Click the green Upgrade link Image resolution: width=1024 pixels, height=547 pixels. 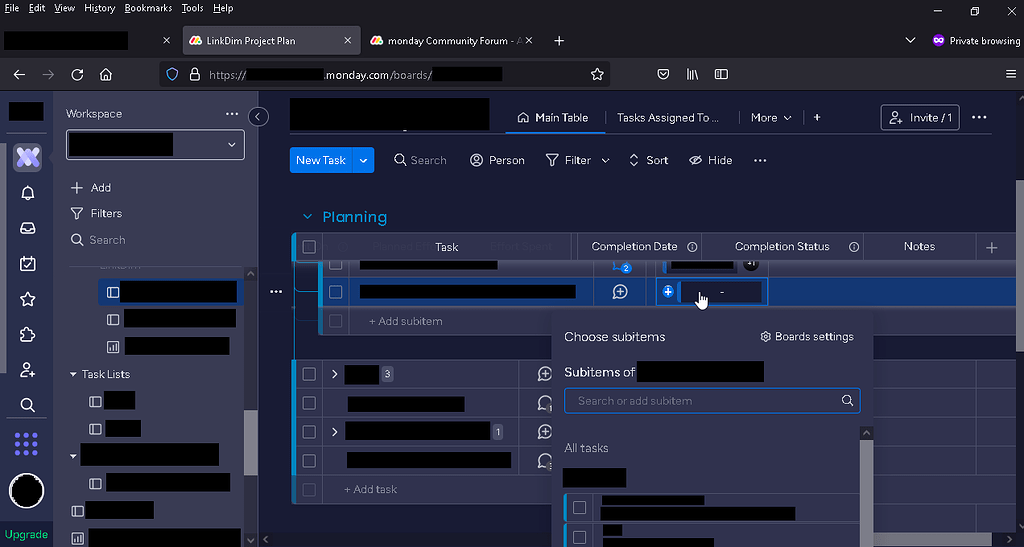pos(26,534)
